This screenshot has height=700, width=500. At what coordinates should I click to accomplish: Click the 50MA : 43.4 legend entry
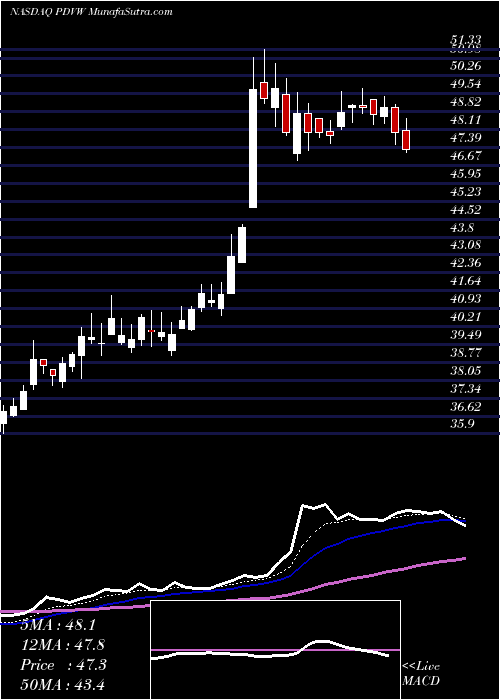pyautogui.click(x=62, y=685)
